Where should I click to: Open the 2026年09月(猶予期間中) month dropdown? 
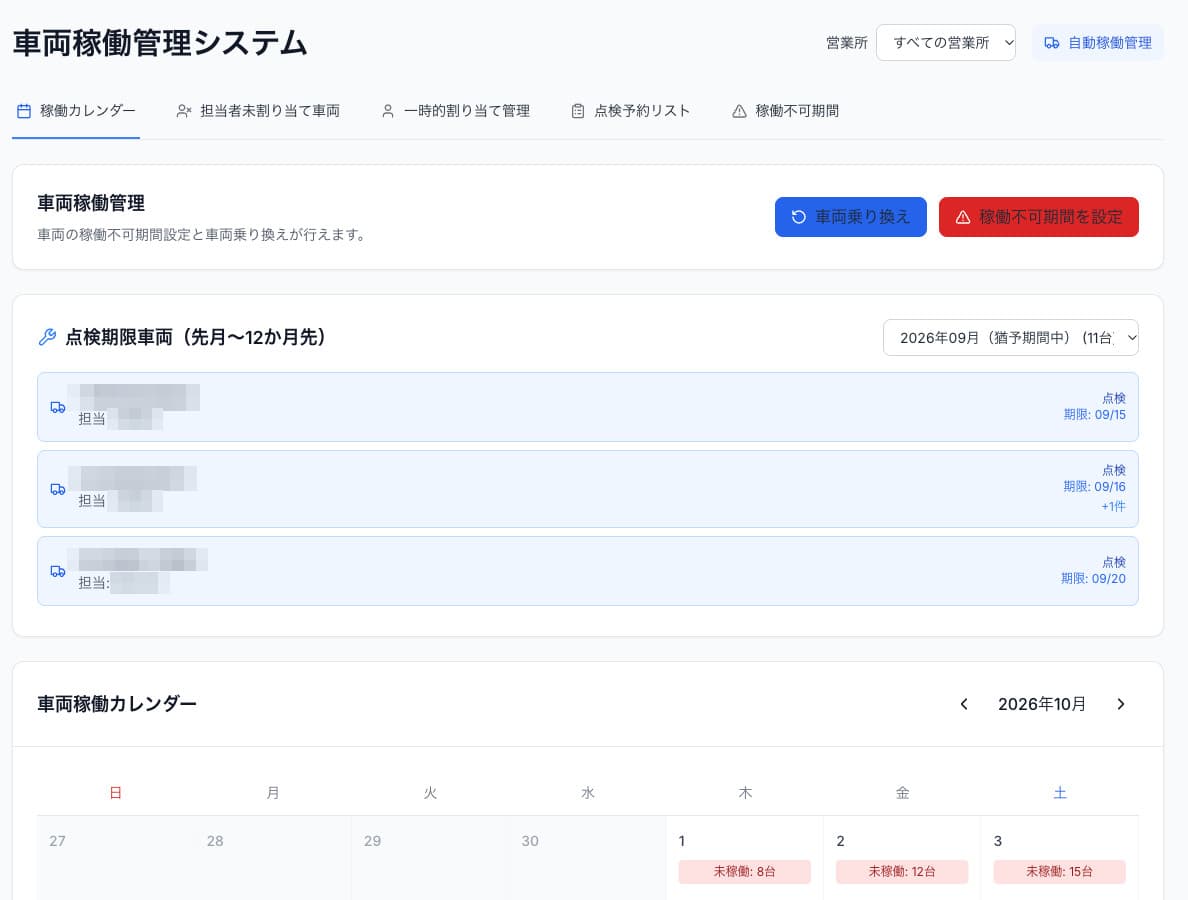(1010, 338)
